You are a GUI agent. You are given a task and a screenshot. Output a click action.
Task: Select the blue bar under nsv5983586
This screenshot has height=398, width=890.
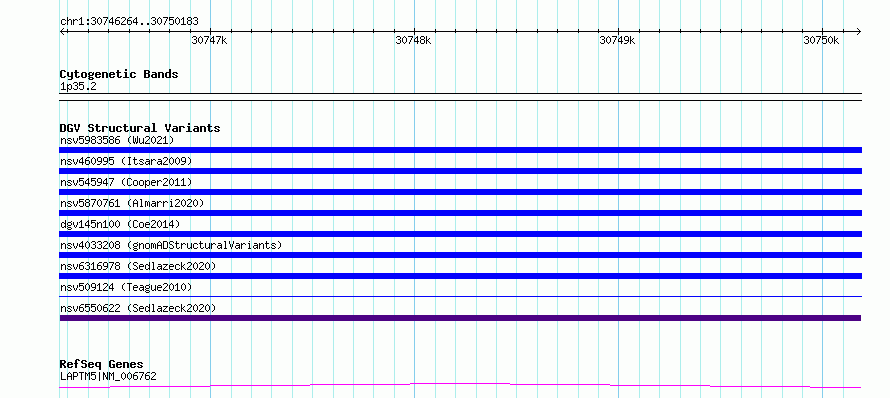click(x=460, y=150)
